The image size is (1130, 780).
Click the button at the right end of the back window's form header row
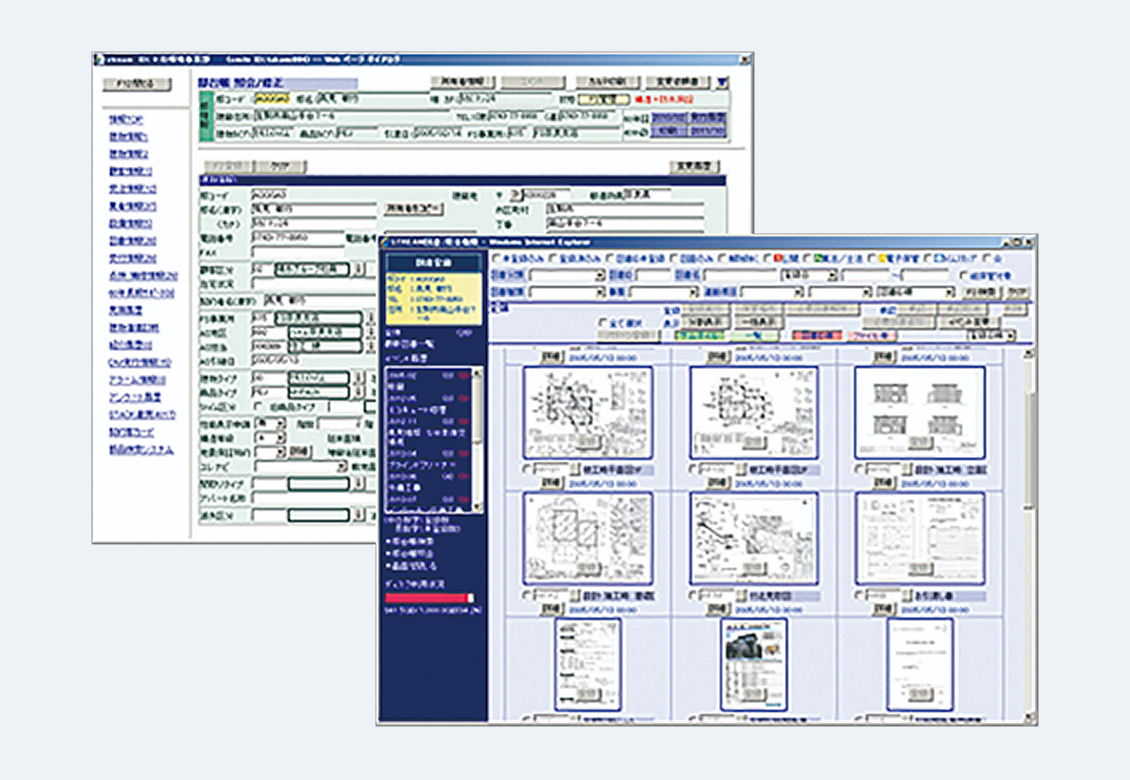click(695, 167)
